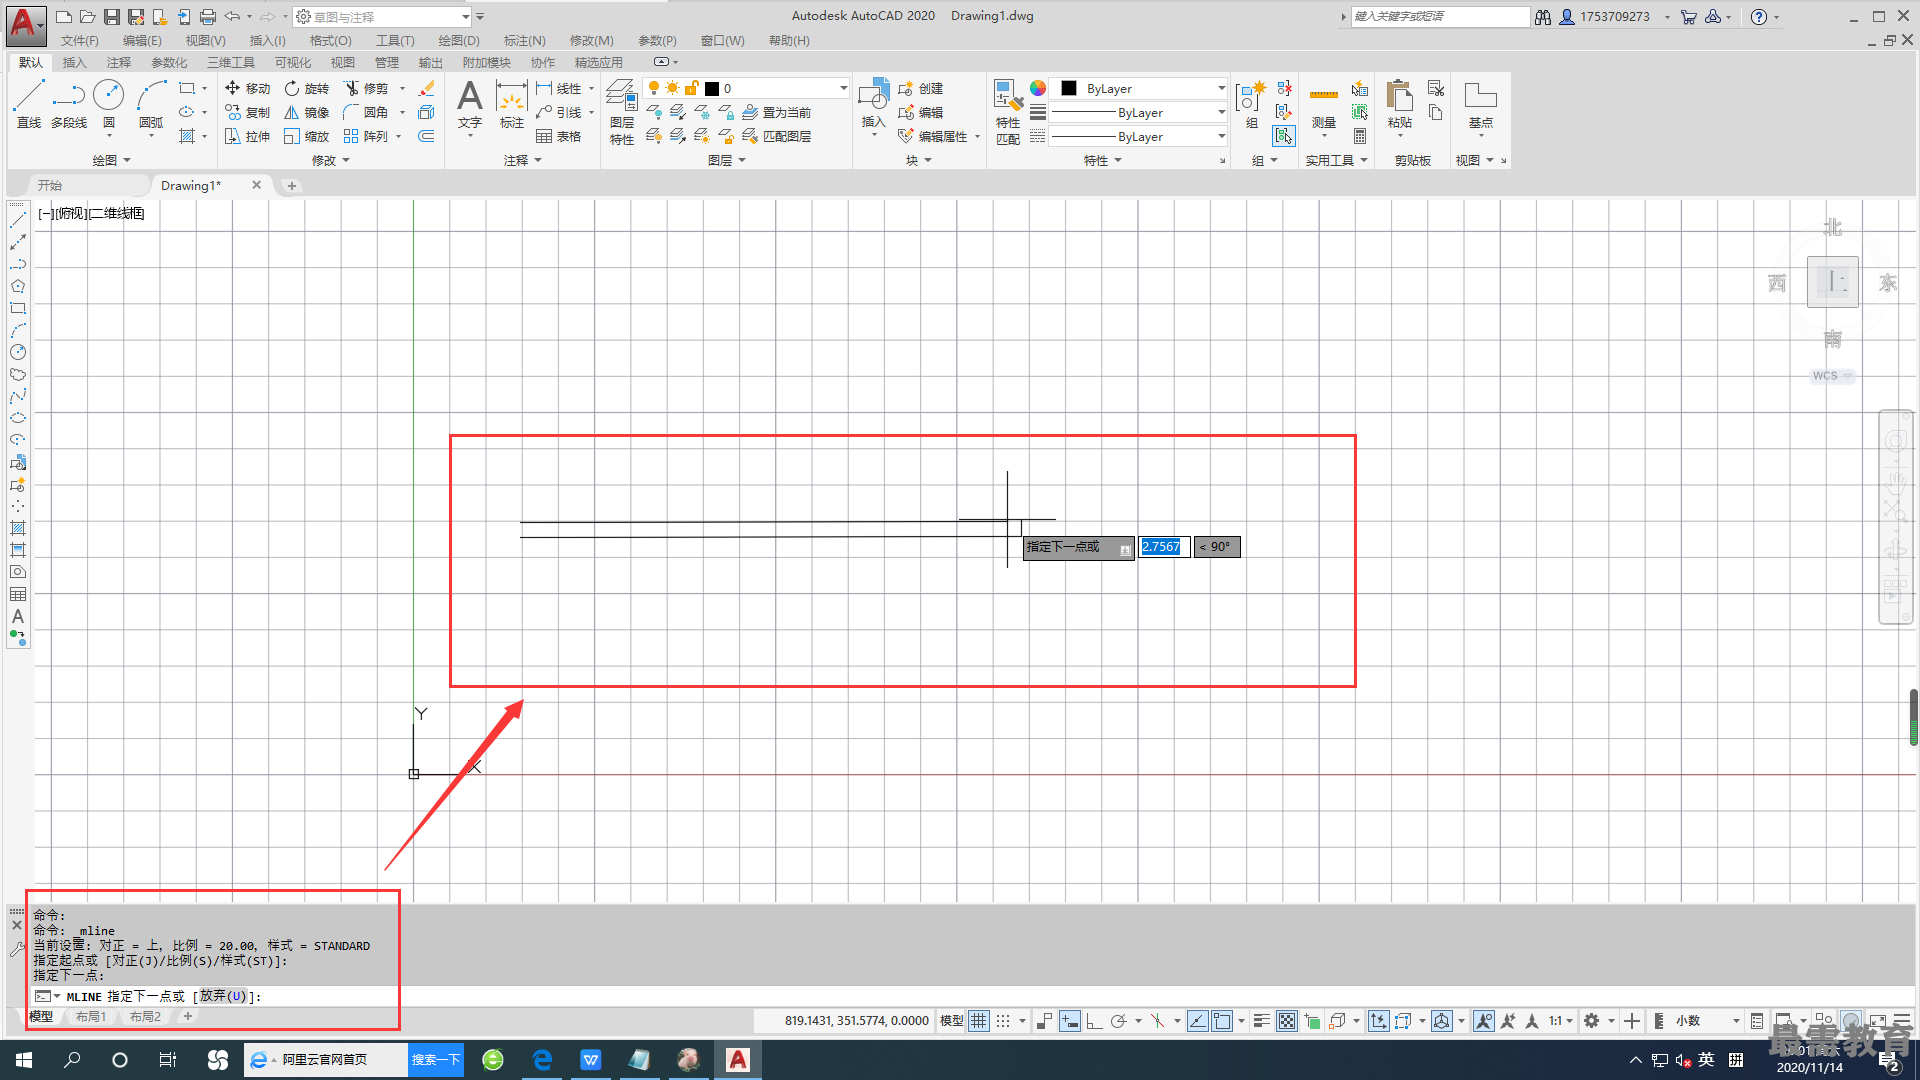Image resolution: width=1920 pixels, height=1080 pixels.
Task: Toggle grid display in the status bar
Action: [979, 1021]
